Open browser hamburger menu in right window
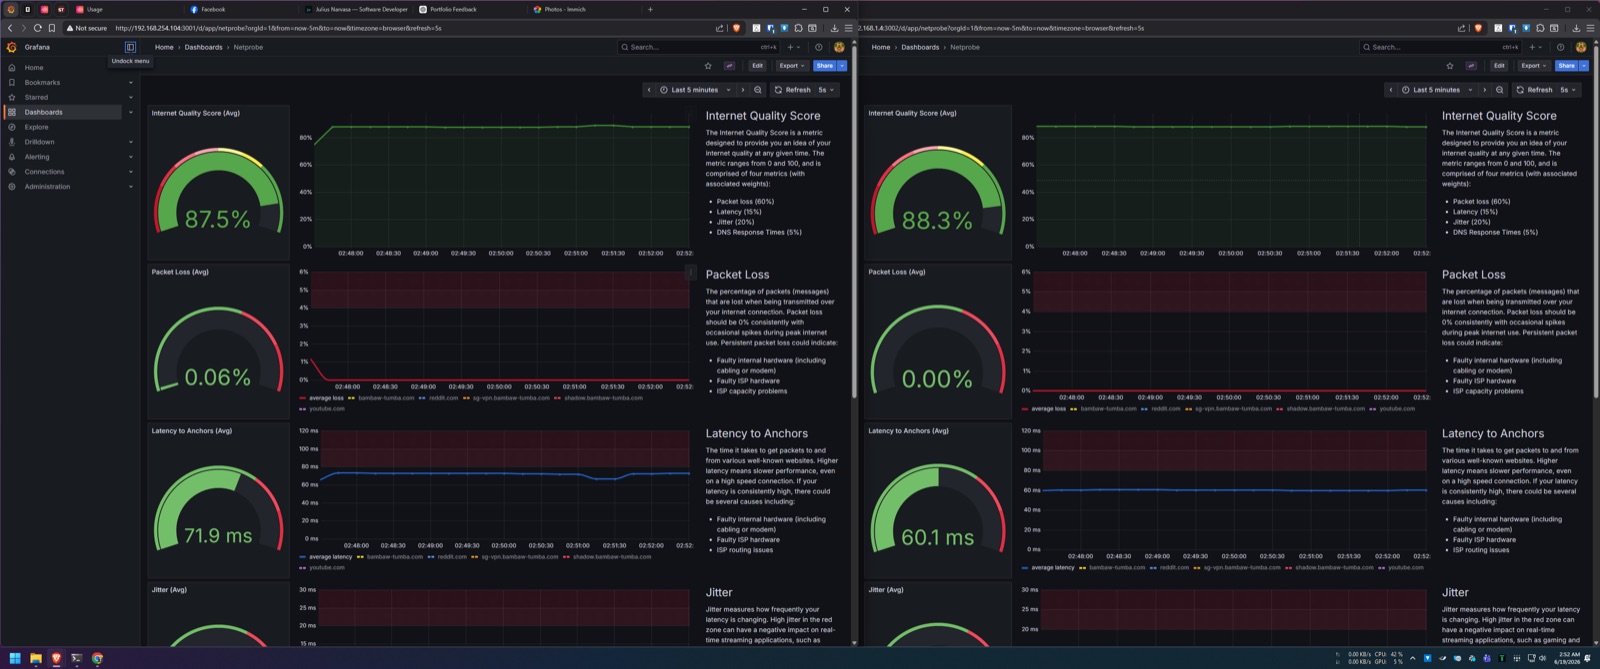Screen dimensions: 1600x669 [1591, 28]
